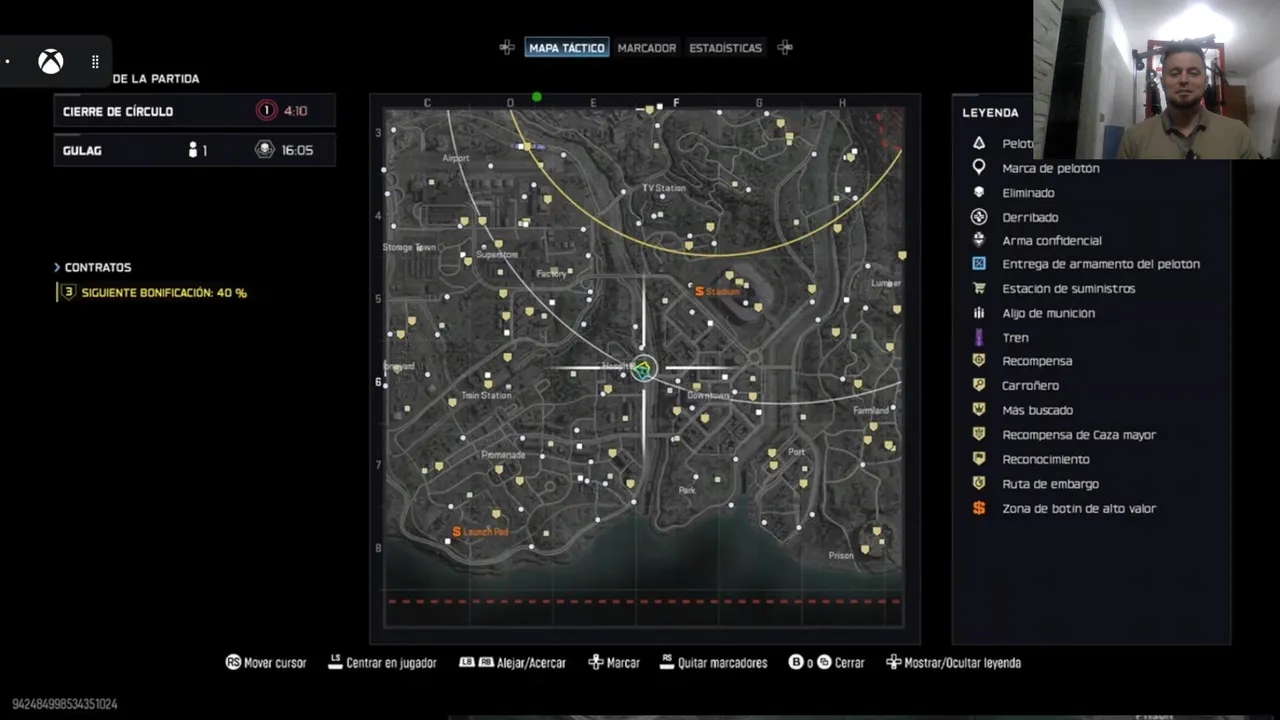The image size is (1280, 720).
Task: Click Centrar en jugador hint
Action: click(382, 662)
